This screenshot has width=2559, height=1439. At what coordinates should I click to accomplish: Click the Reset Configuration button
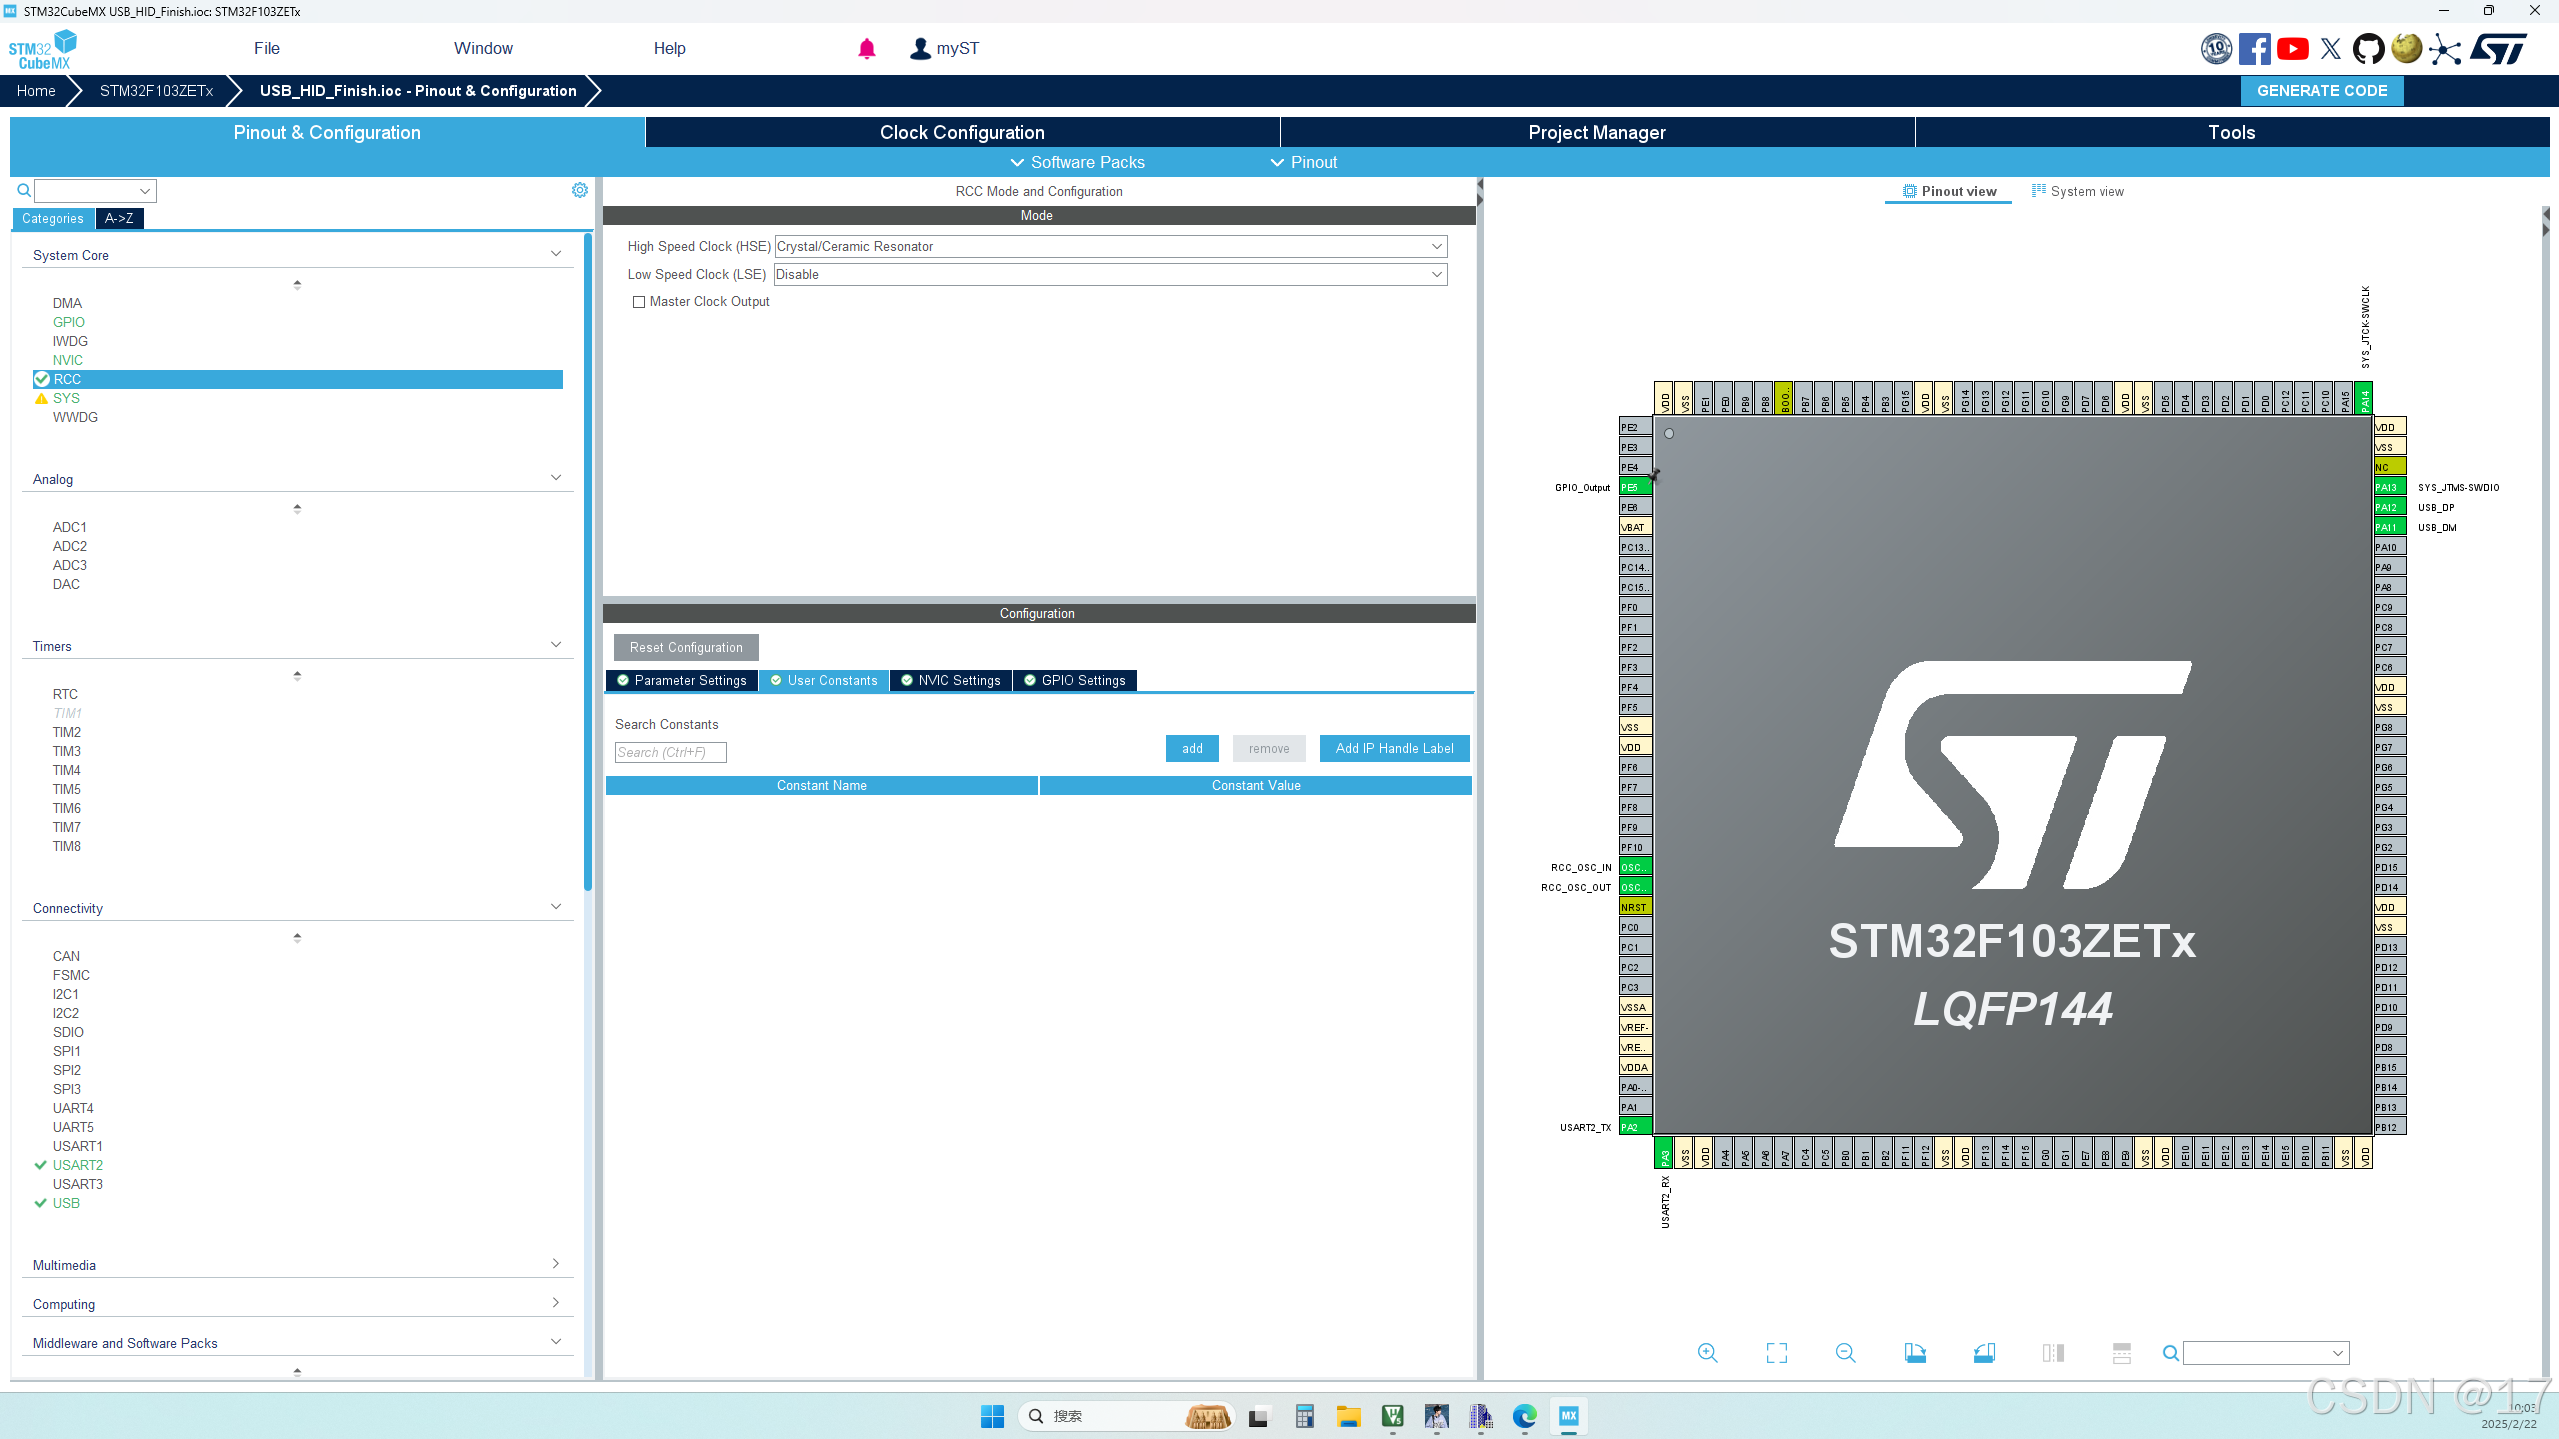click(x=684, y=647)
